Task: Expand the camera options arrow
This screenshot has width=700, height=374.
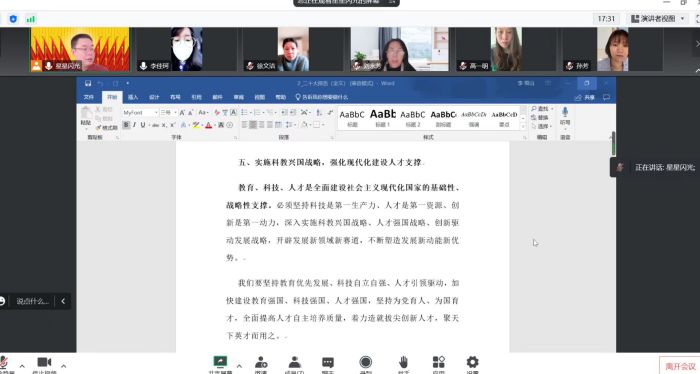Action: pos(63,366)
